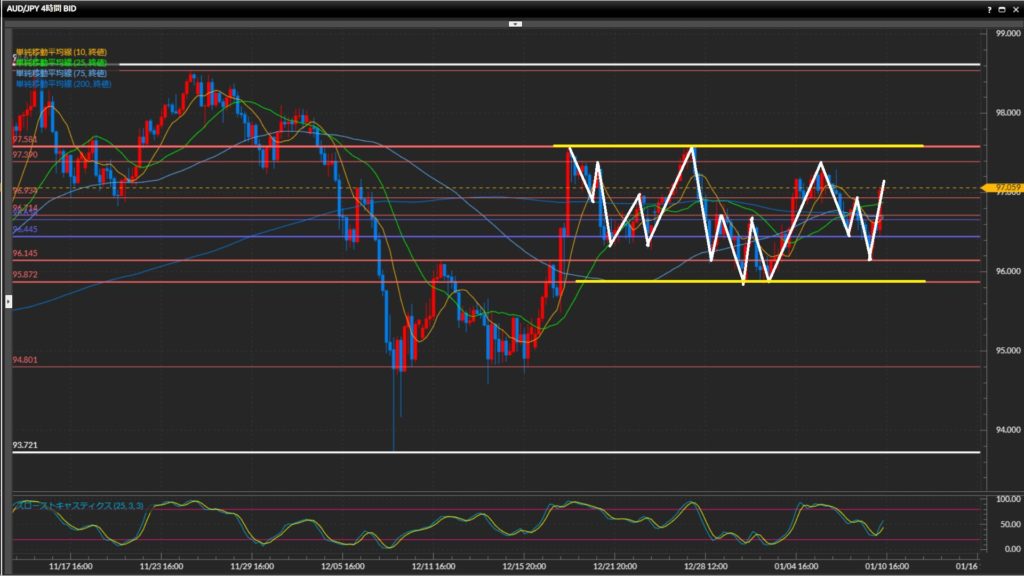
Task: Click the orange 97.059 current price tag
Action: 1001,187
